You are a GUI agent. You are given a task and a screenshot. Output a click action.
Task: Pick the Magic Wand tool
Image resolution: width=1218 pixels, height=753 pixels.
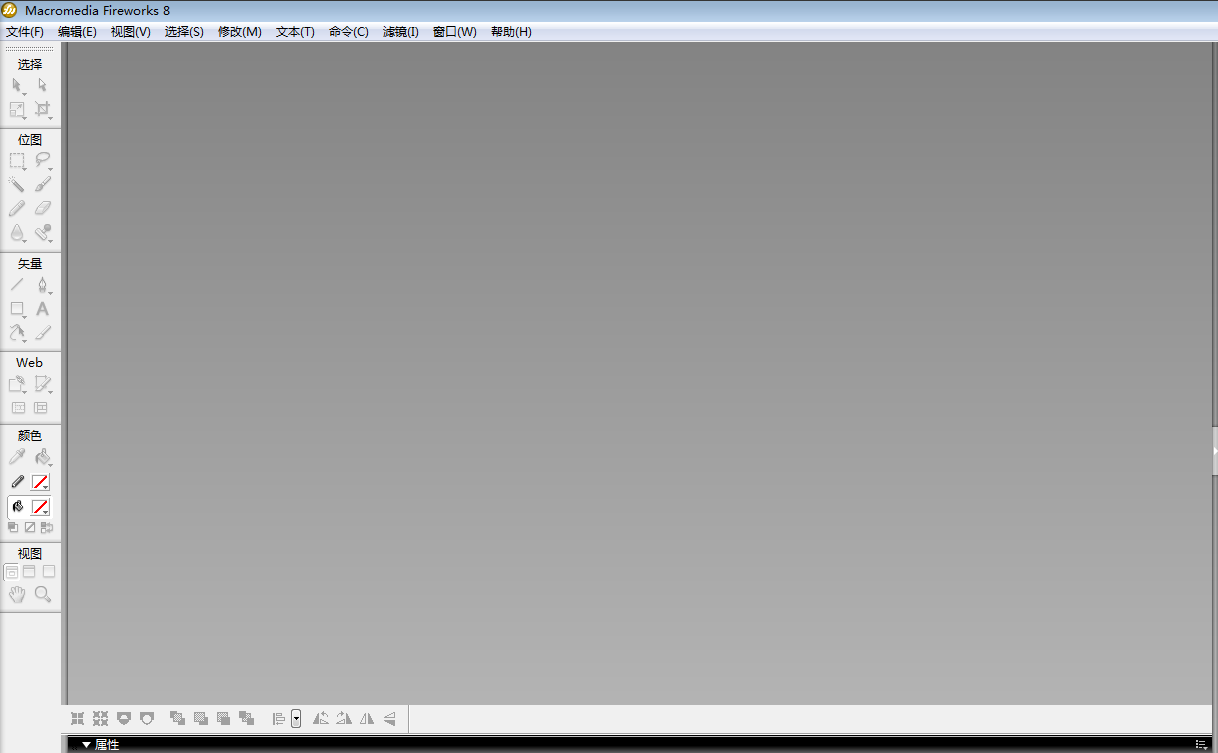(17, 185)
